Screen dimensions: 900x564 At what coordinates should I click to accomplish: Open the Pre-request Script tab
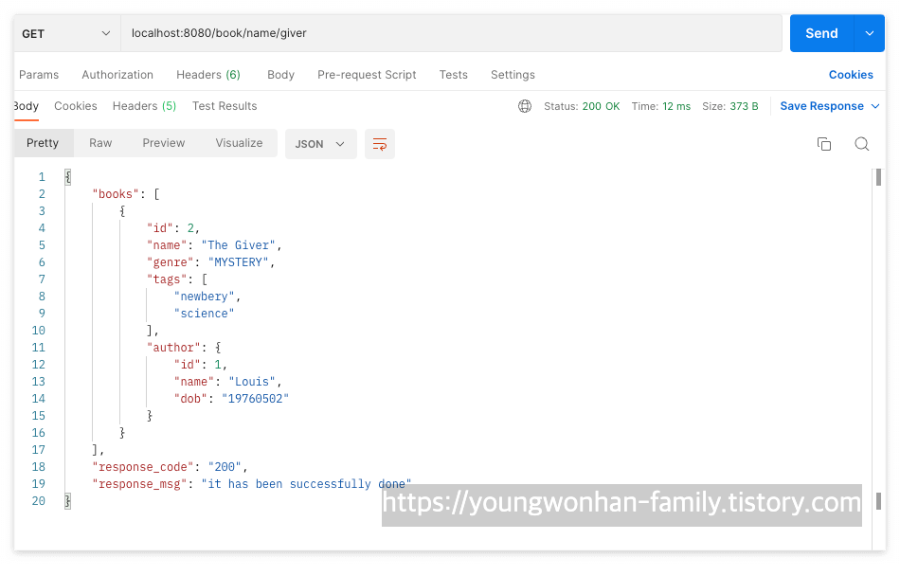367,75
